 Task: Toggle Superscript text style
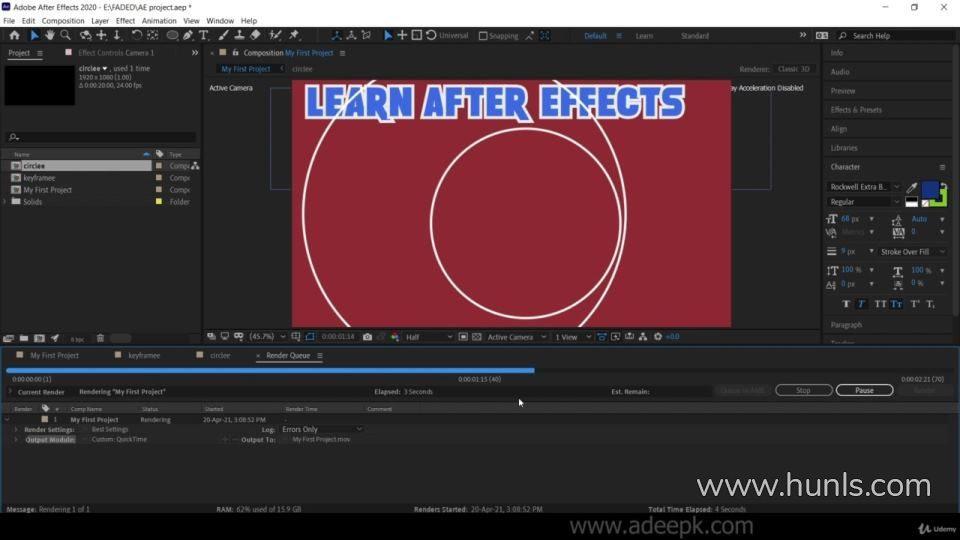(915, 304)
